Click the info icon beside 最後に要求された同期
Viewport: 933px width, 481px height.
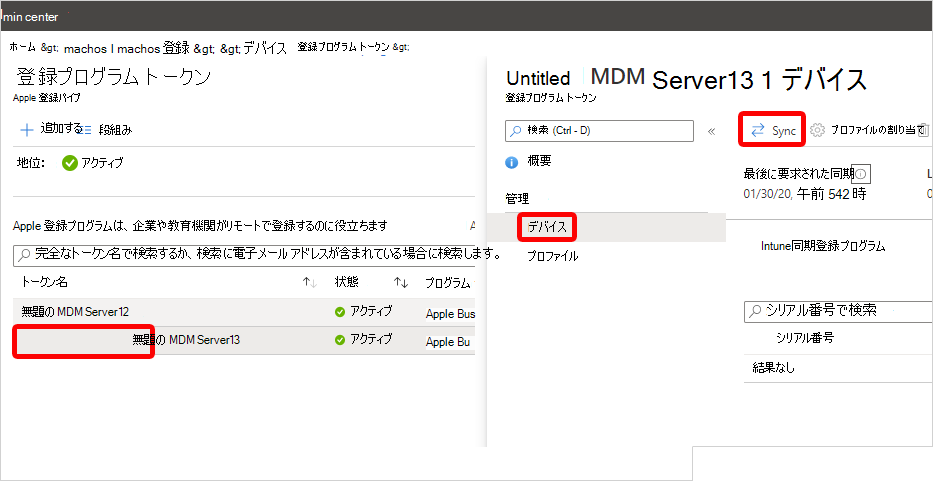pyautogui.click(x=862, y=174)
